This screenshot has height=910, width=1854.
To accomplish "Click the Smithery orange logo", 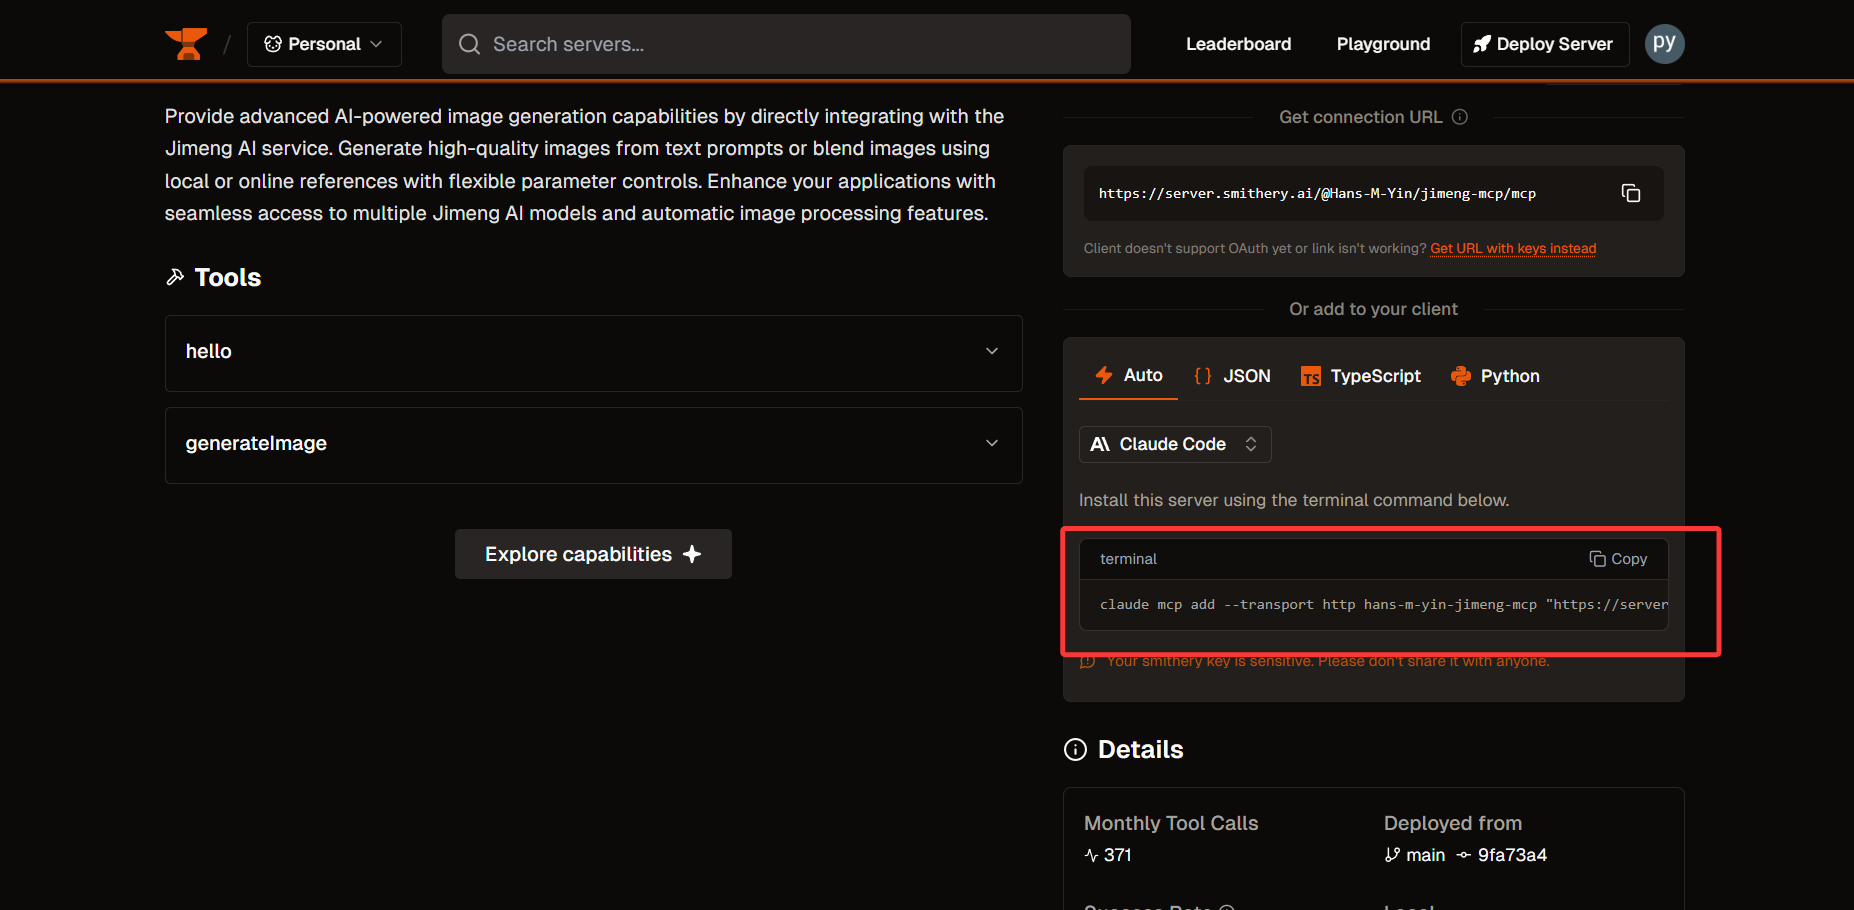I will 186,44.
